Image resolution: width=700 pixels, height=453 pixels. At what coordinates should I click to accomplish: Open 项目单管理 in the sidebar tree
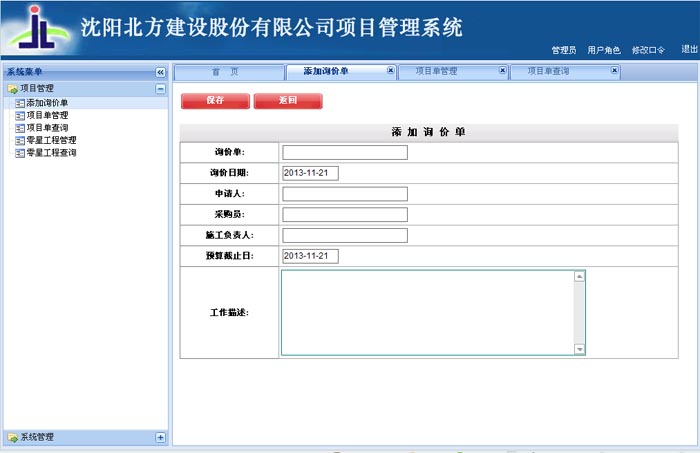coord(47,115)
